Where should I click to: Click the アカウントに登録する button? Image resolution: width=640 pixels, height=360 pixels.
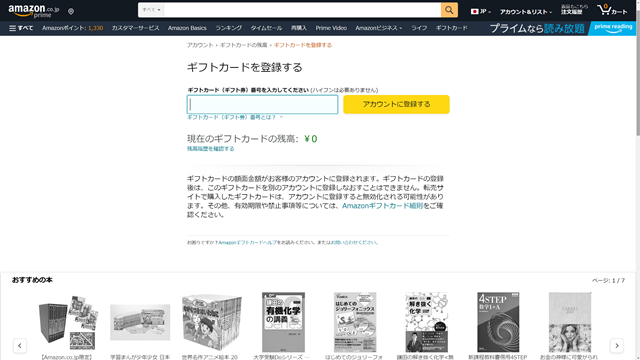[x=396, y=104]
